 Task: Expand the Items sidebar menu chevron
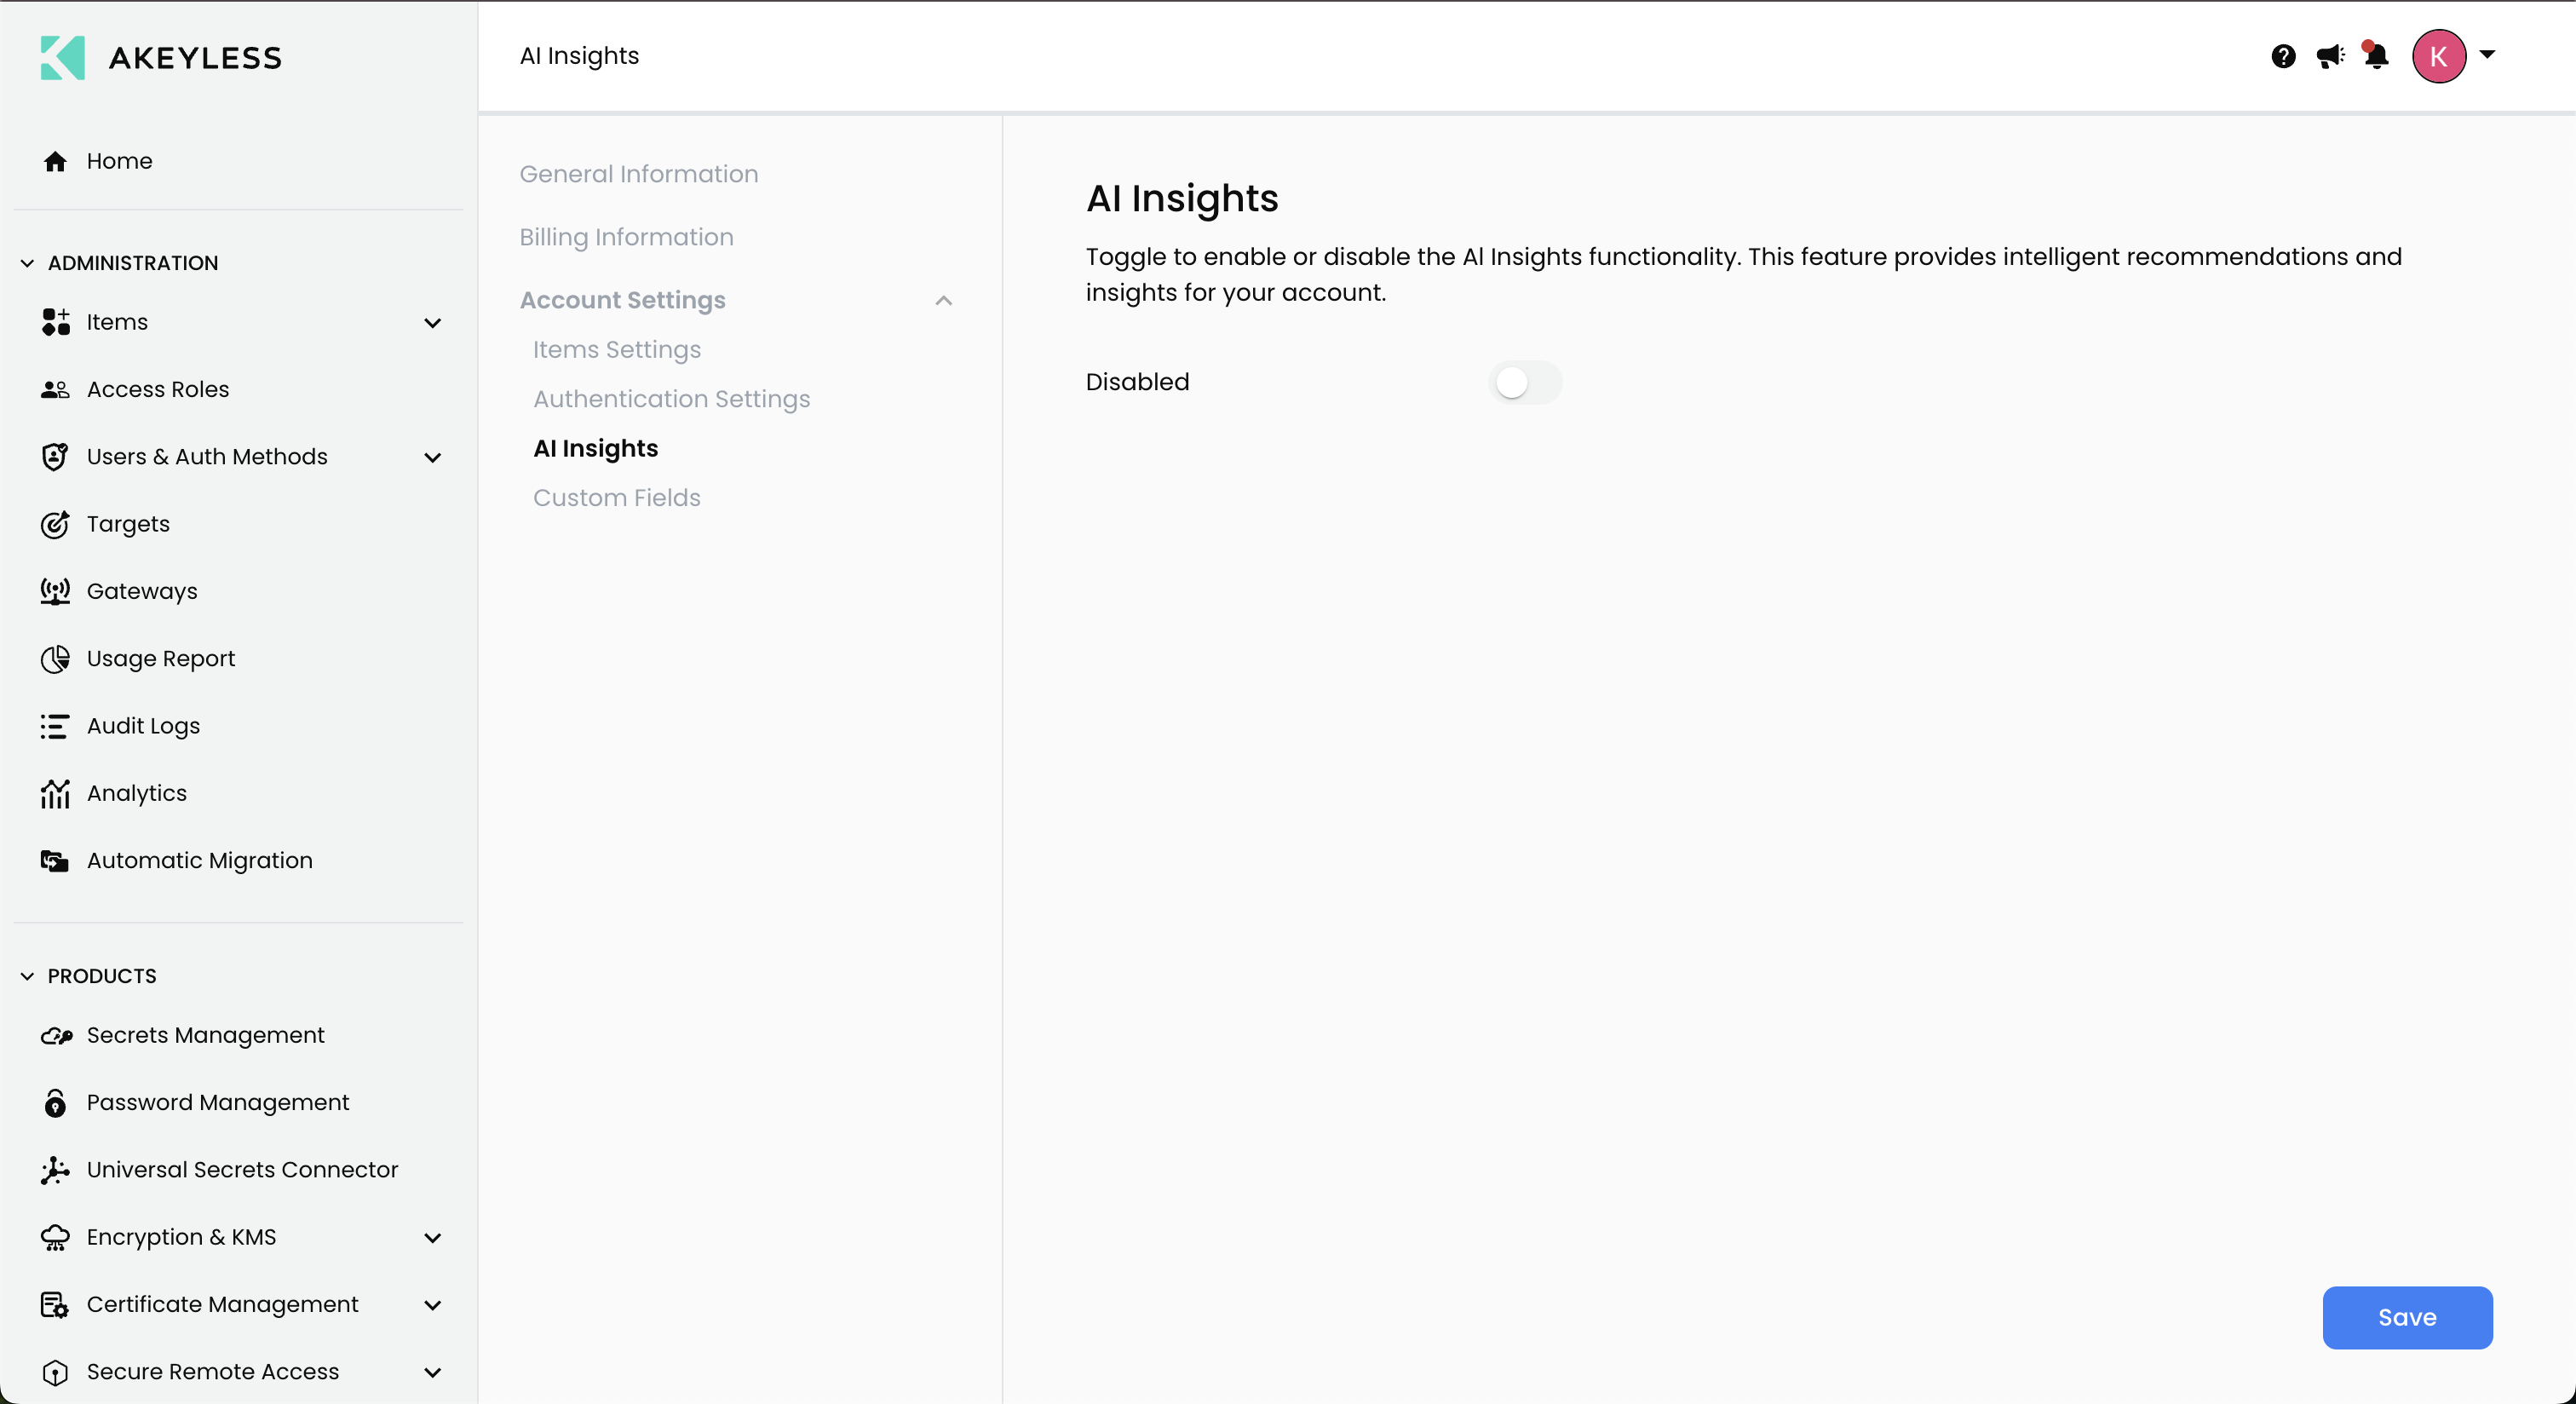pos(432,323)
